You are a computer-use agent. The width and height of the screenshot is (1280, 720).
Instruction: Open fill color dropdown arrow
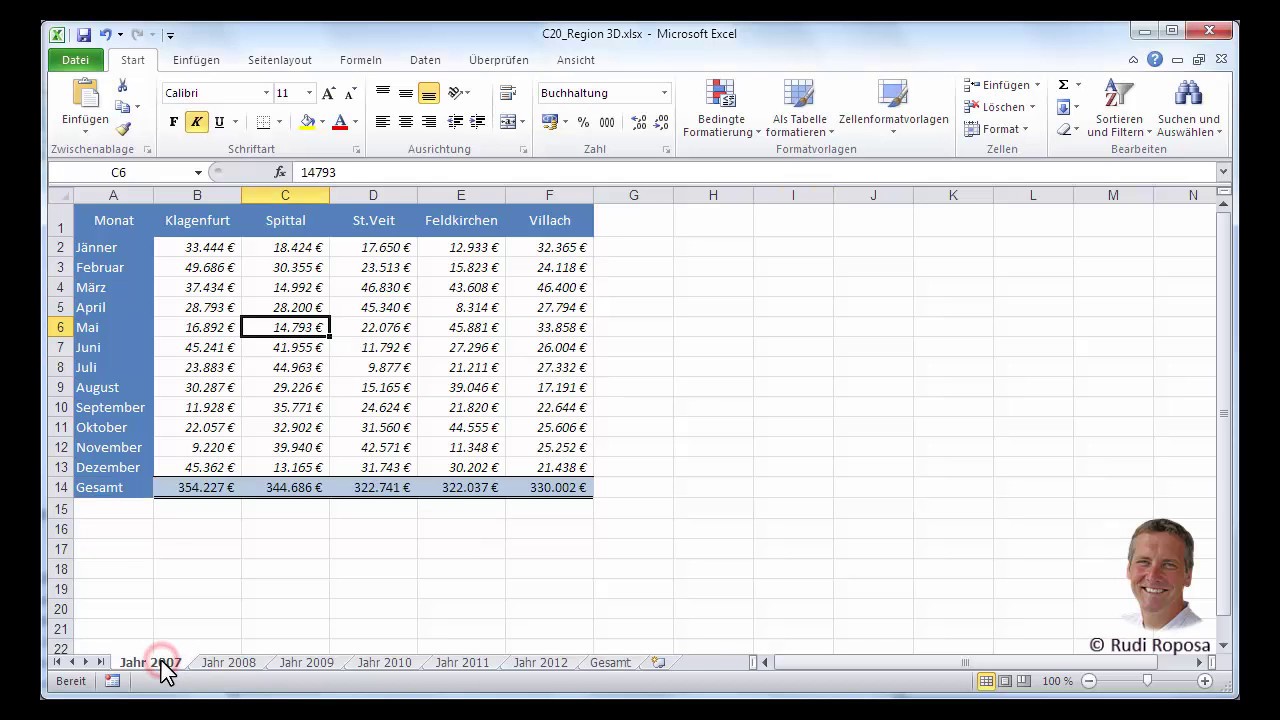click(x=322, y=122)
